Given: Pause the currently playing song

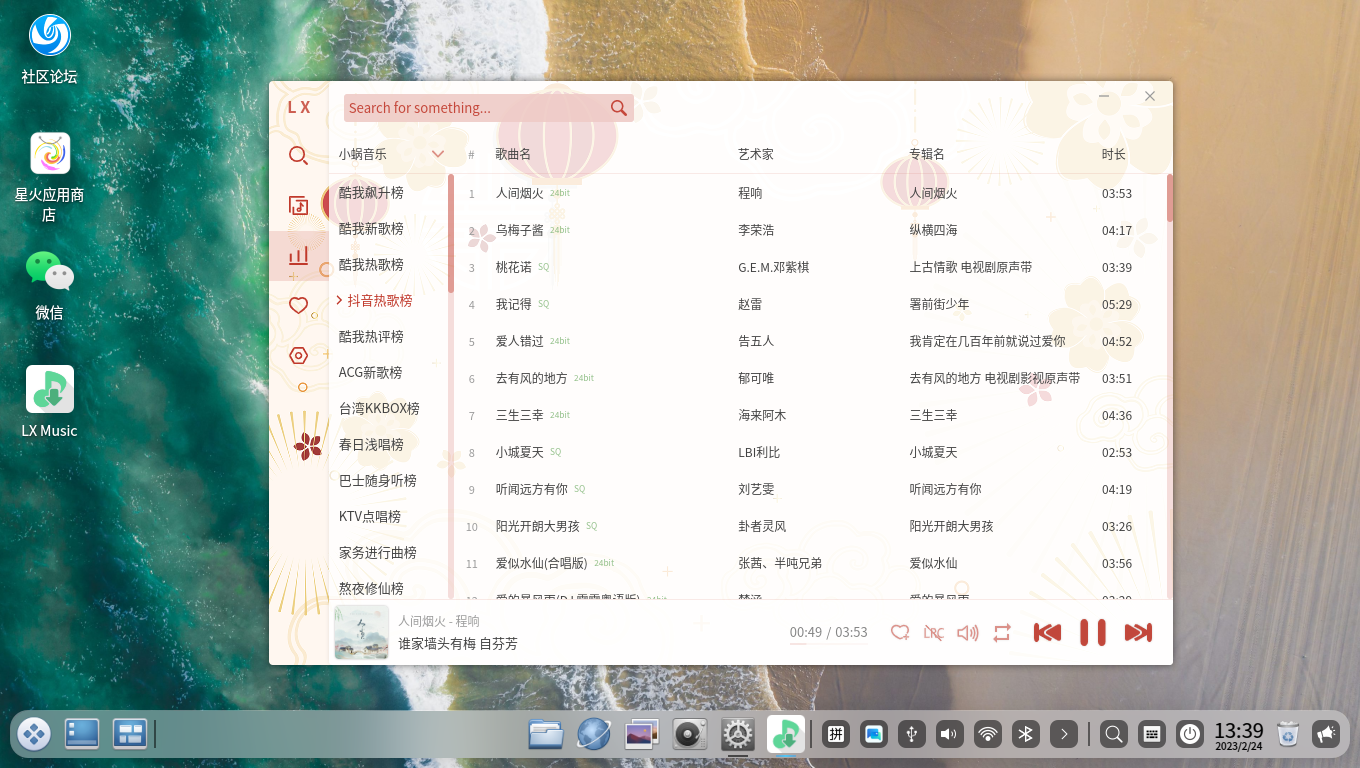Looking at the screenshot, I should (x=1092, y=632).
